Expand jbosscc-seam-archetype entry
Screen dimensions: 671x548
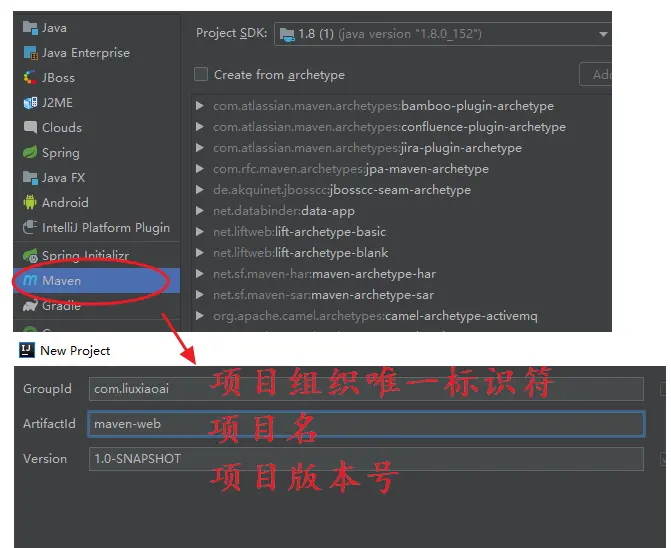click(x=199, y=190)
